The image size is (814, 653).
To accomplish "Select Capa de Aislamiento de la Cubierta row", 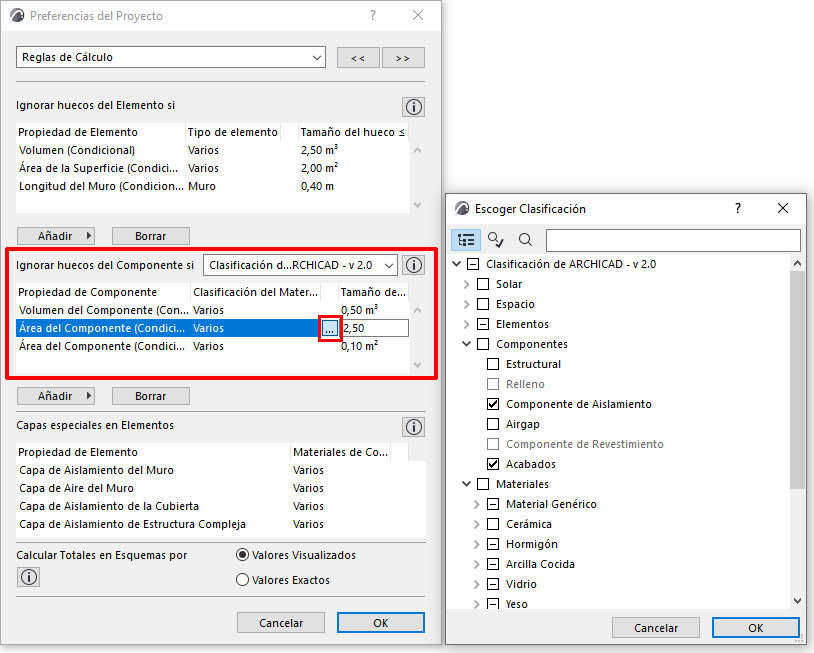I will (x=221, y=506).
